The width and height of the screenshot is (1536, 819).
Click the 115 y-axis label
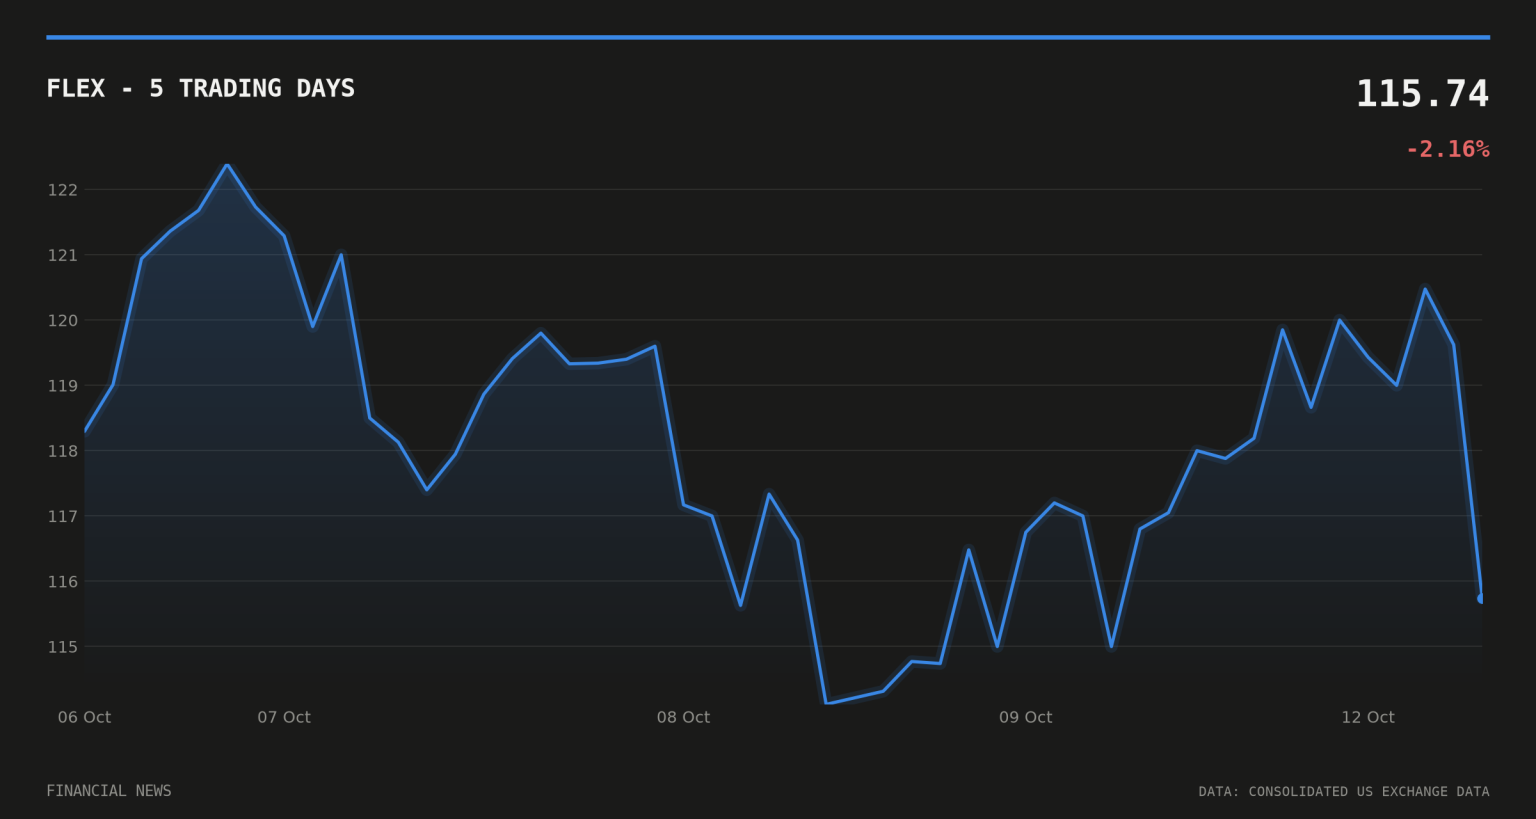63,647
